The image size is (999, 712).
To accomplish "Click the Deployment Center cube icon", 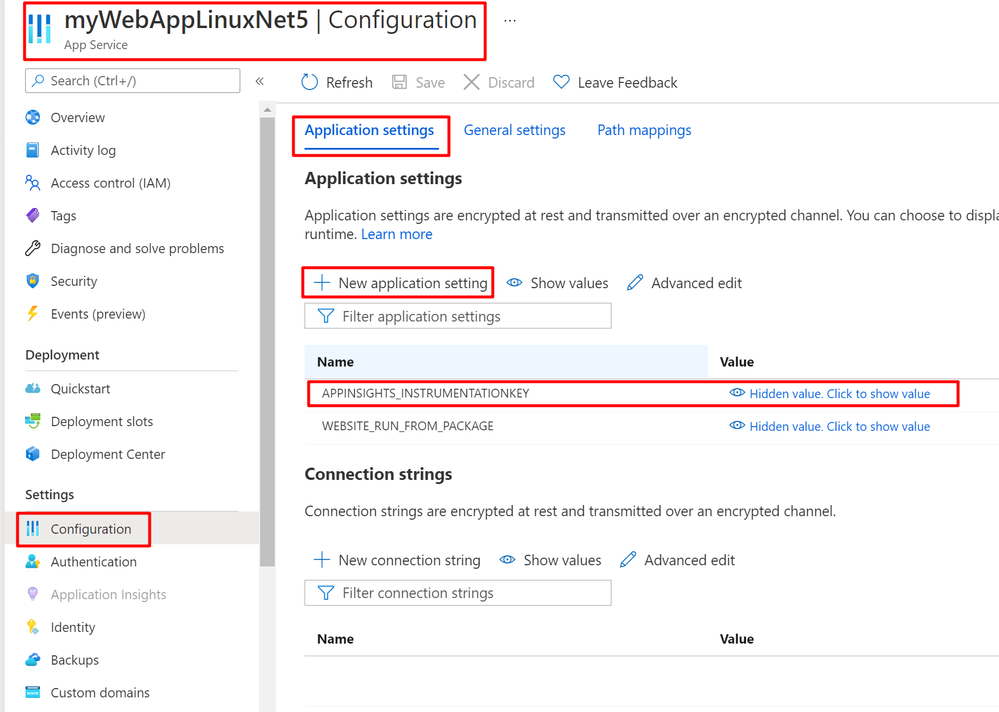I will (32, 454).
